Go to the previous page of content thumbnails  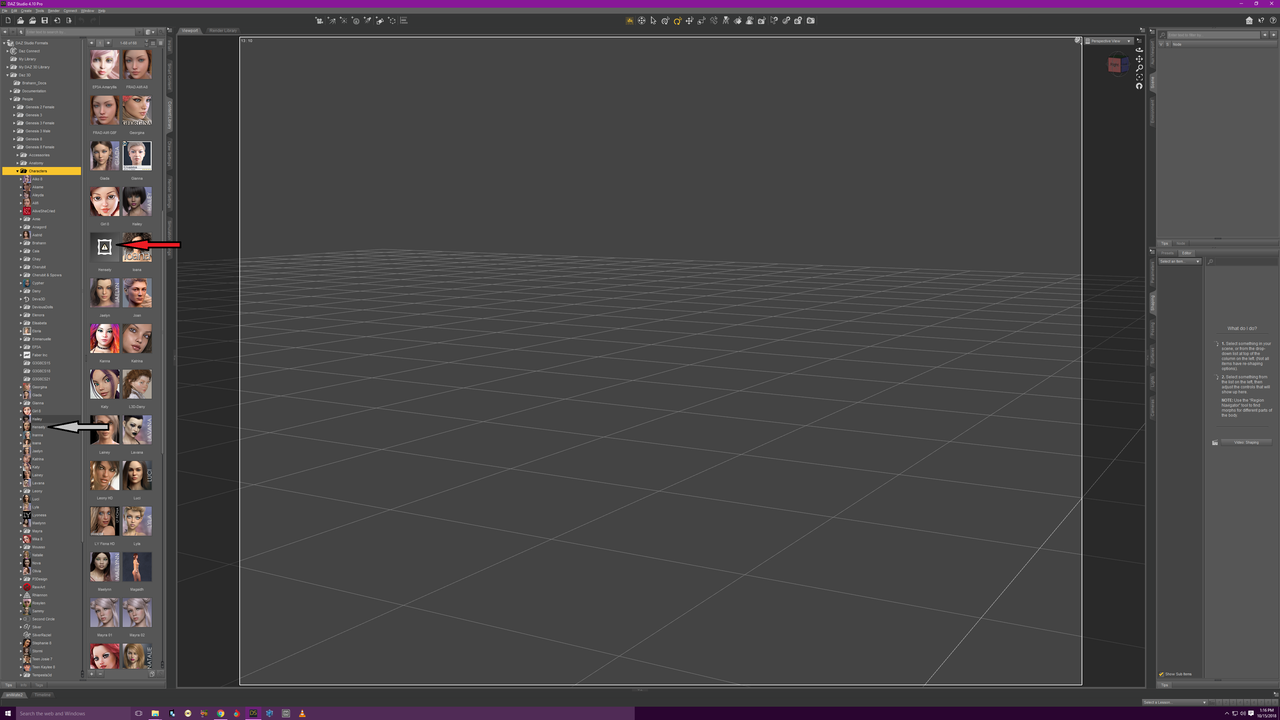92,43
